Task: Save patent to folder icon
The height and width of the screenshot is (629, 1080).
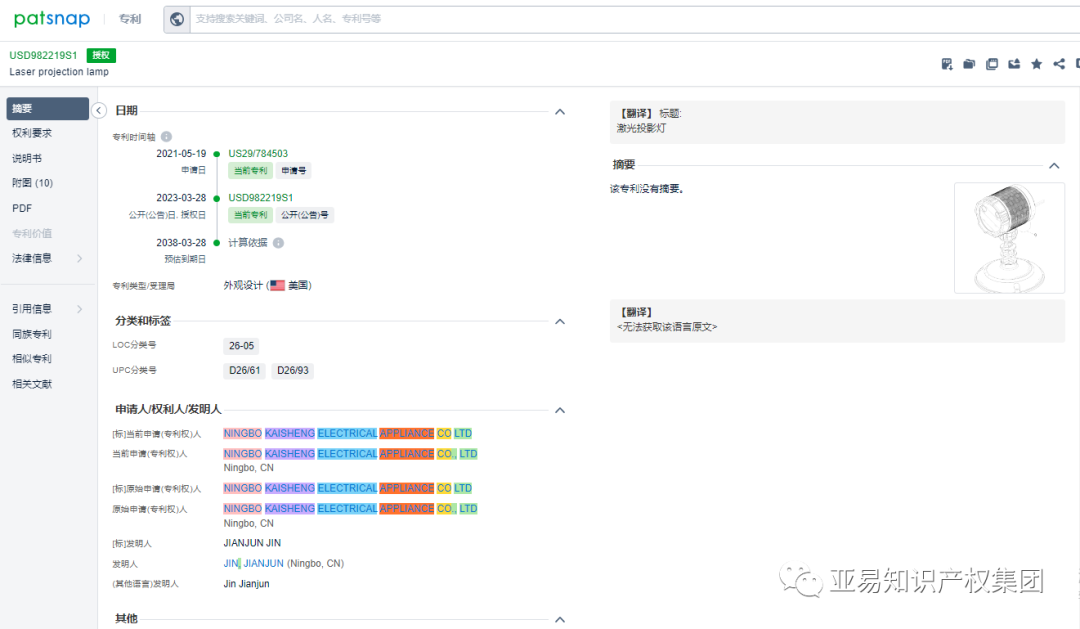Action: [969, 64]
